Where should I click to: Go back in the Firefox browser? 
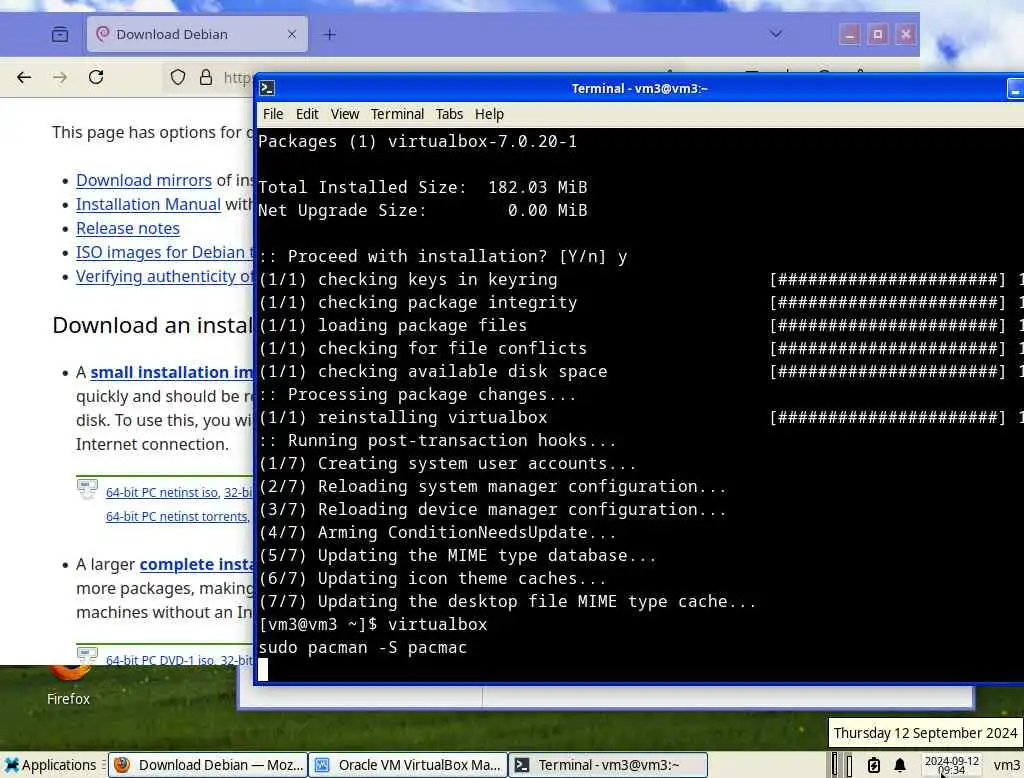(24, 77)
